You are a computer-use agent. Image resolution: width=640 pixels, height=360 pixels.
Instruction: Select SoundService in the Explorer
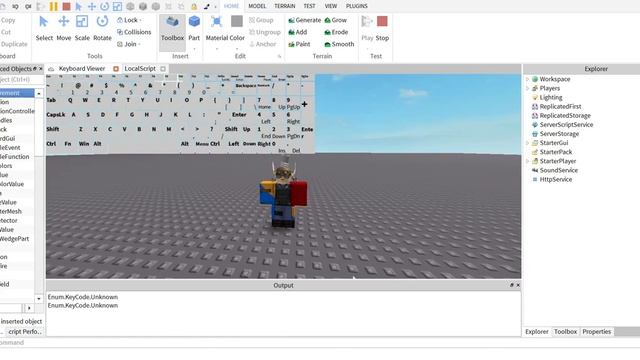point(555,170)
